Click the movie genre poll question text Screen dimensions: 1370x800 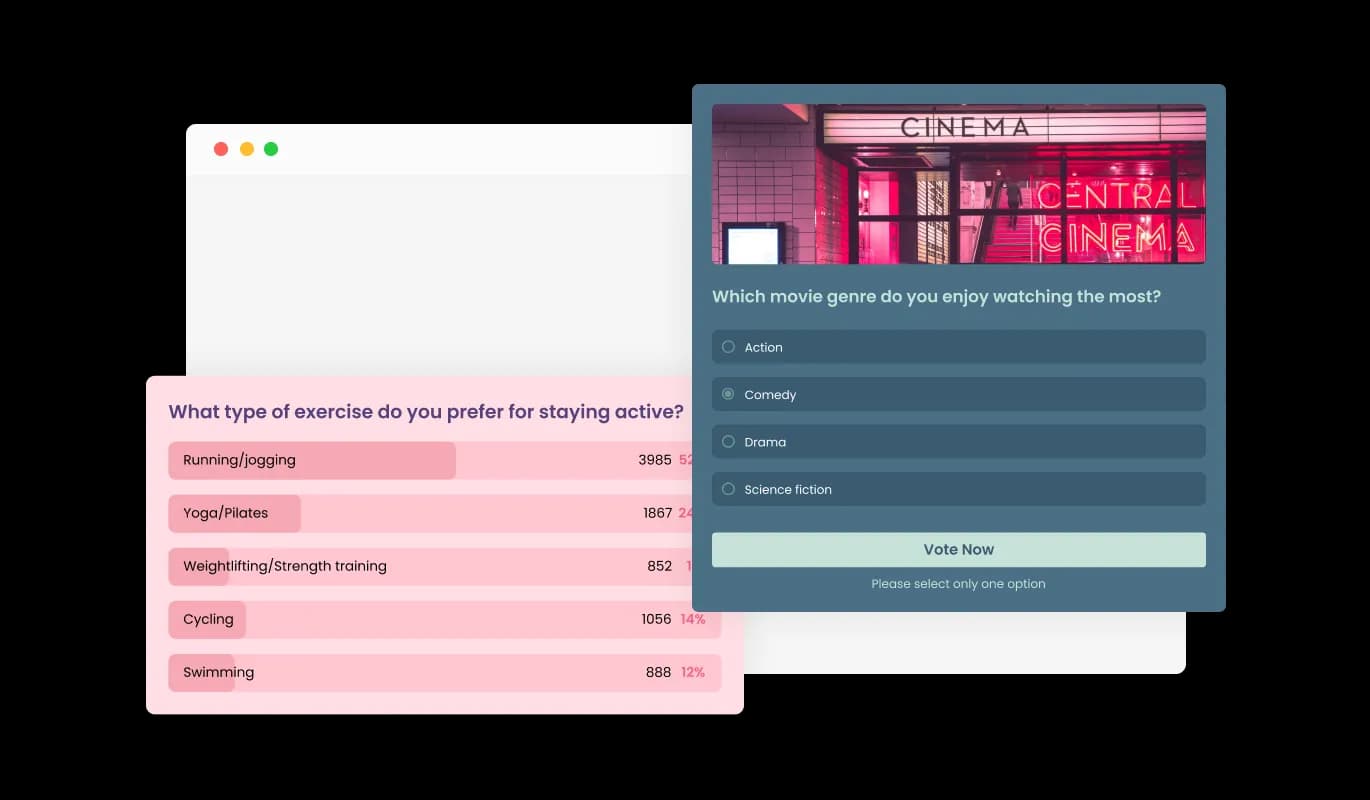(x=937, y=296)
